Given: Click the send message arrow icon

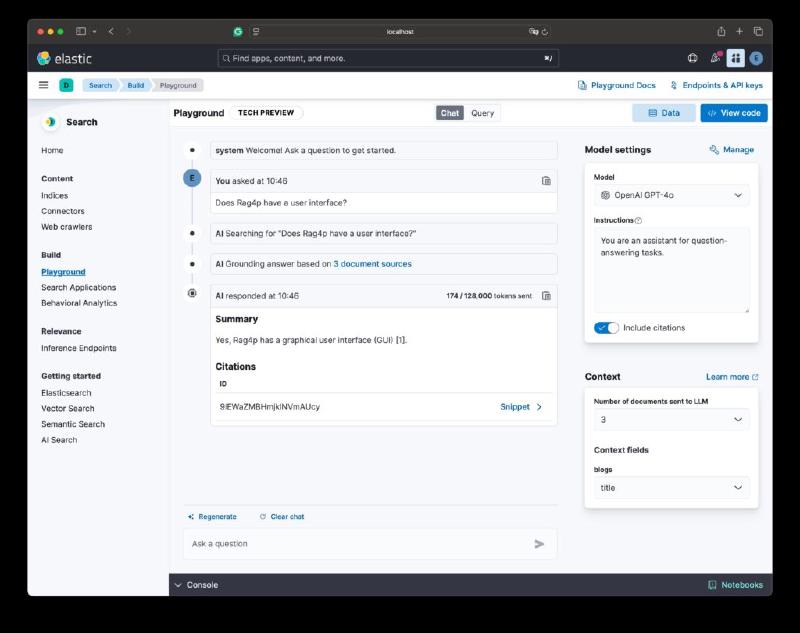Looking at the screenshot, I should [539, 544].
